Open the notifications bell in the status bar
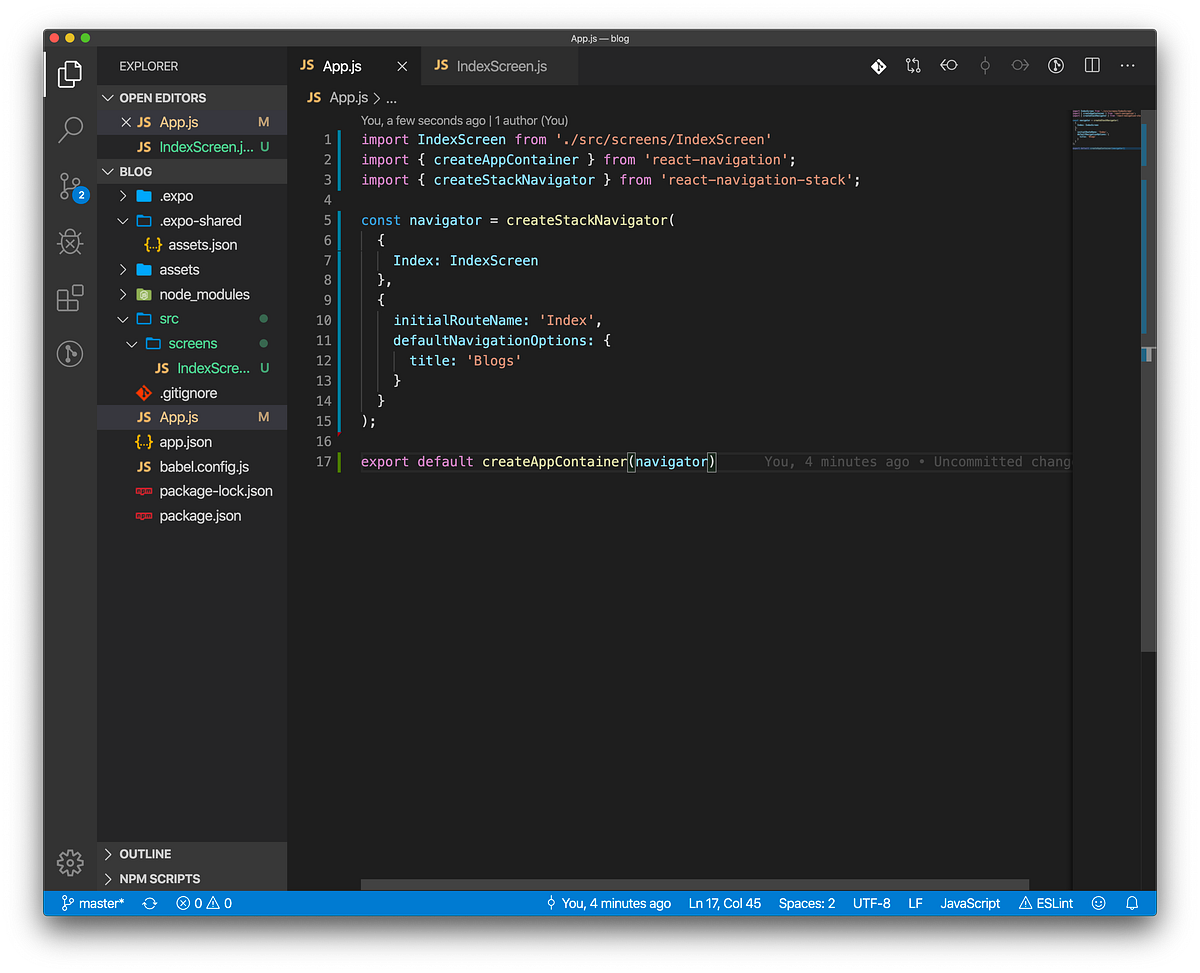 pos(1131,903)
